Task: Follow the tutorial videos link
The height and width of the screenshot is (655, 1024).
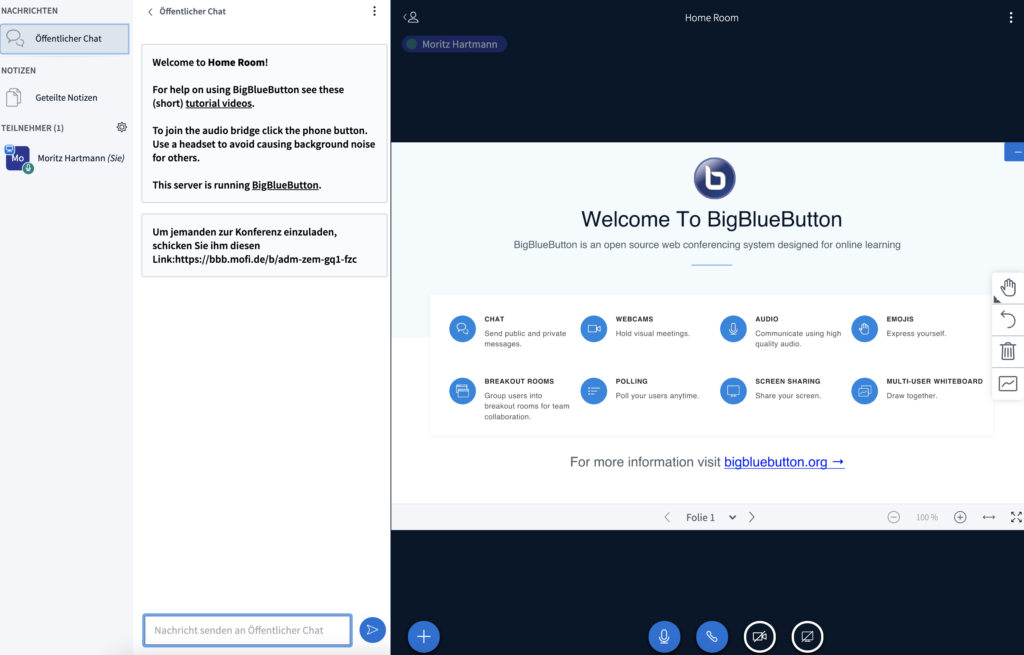Action: [219, 103]
